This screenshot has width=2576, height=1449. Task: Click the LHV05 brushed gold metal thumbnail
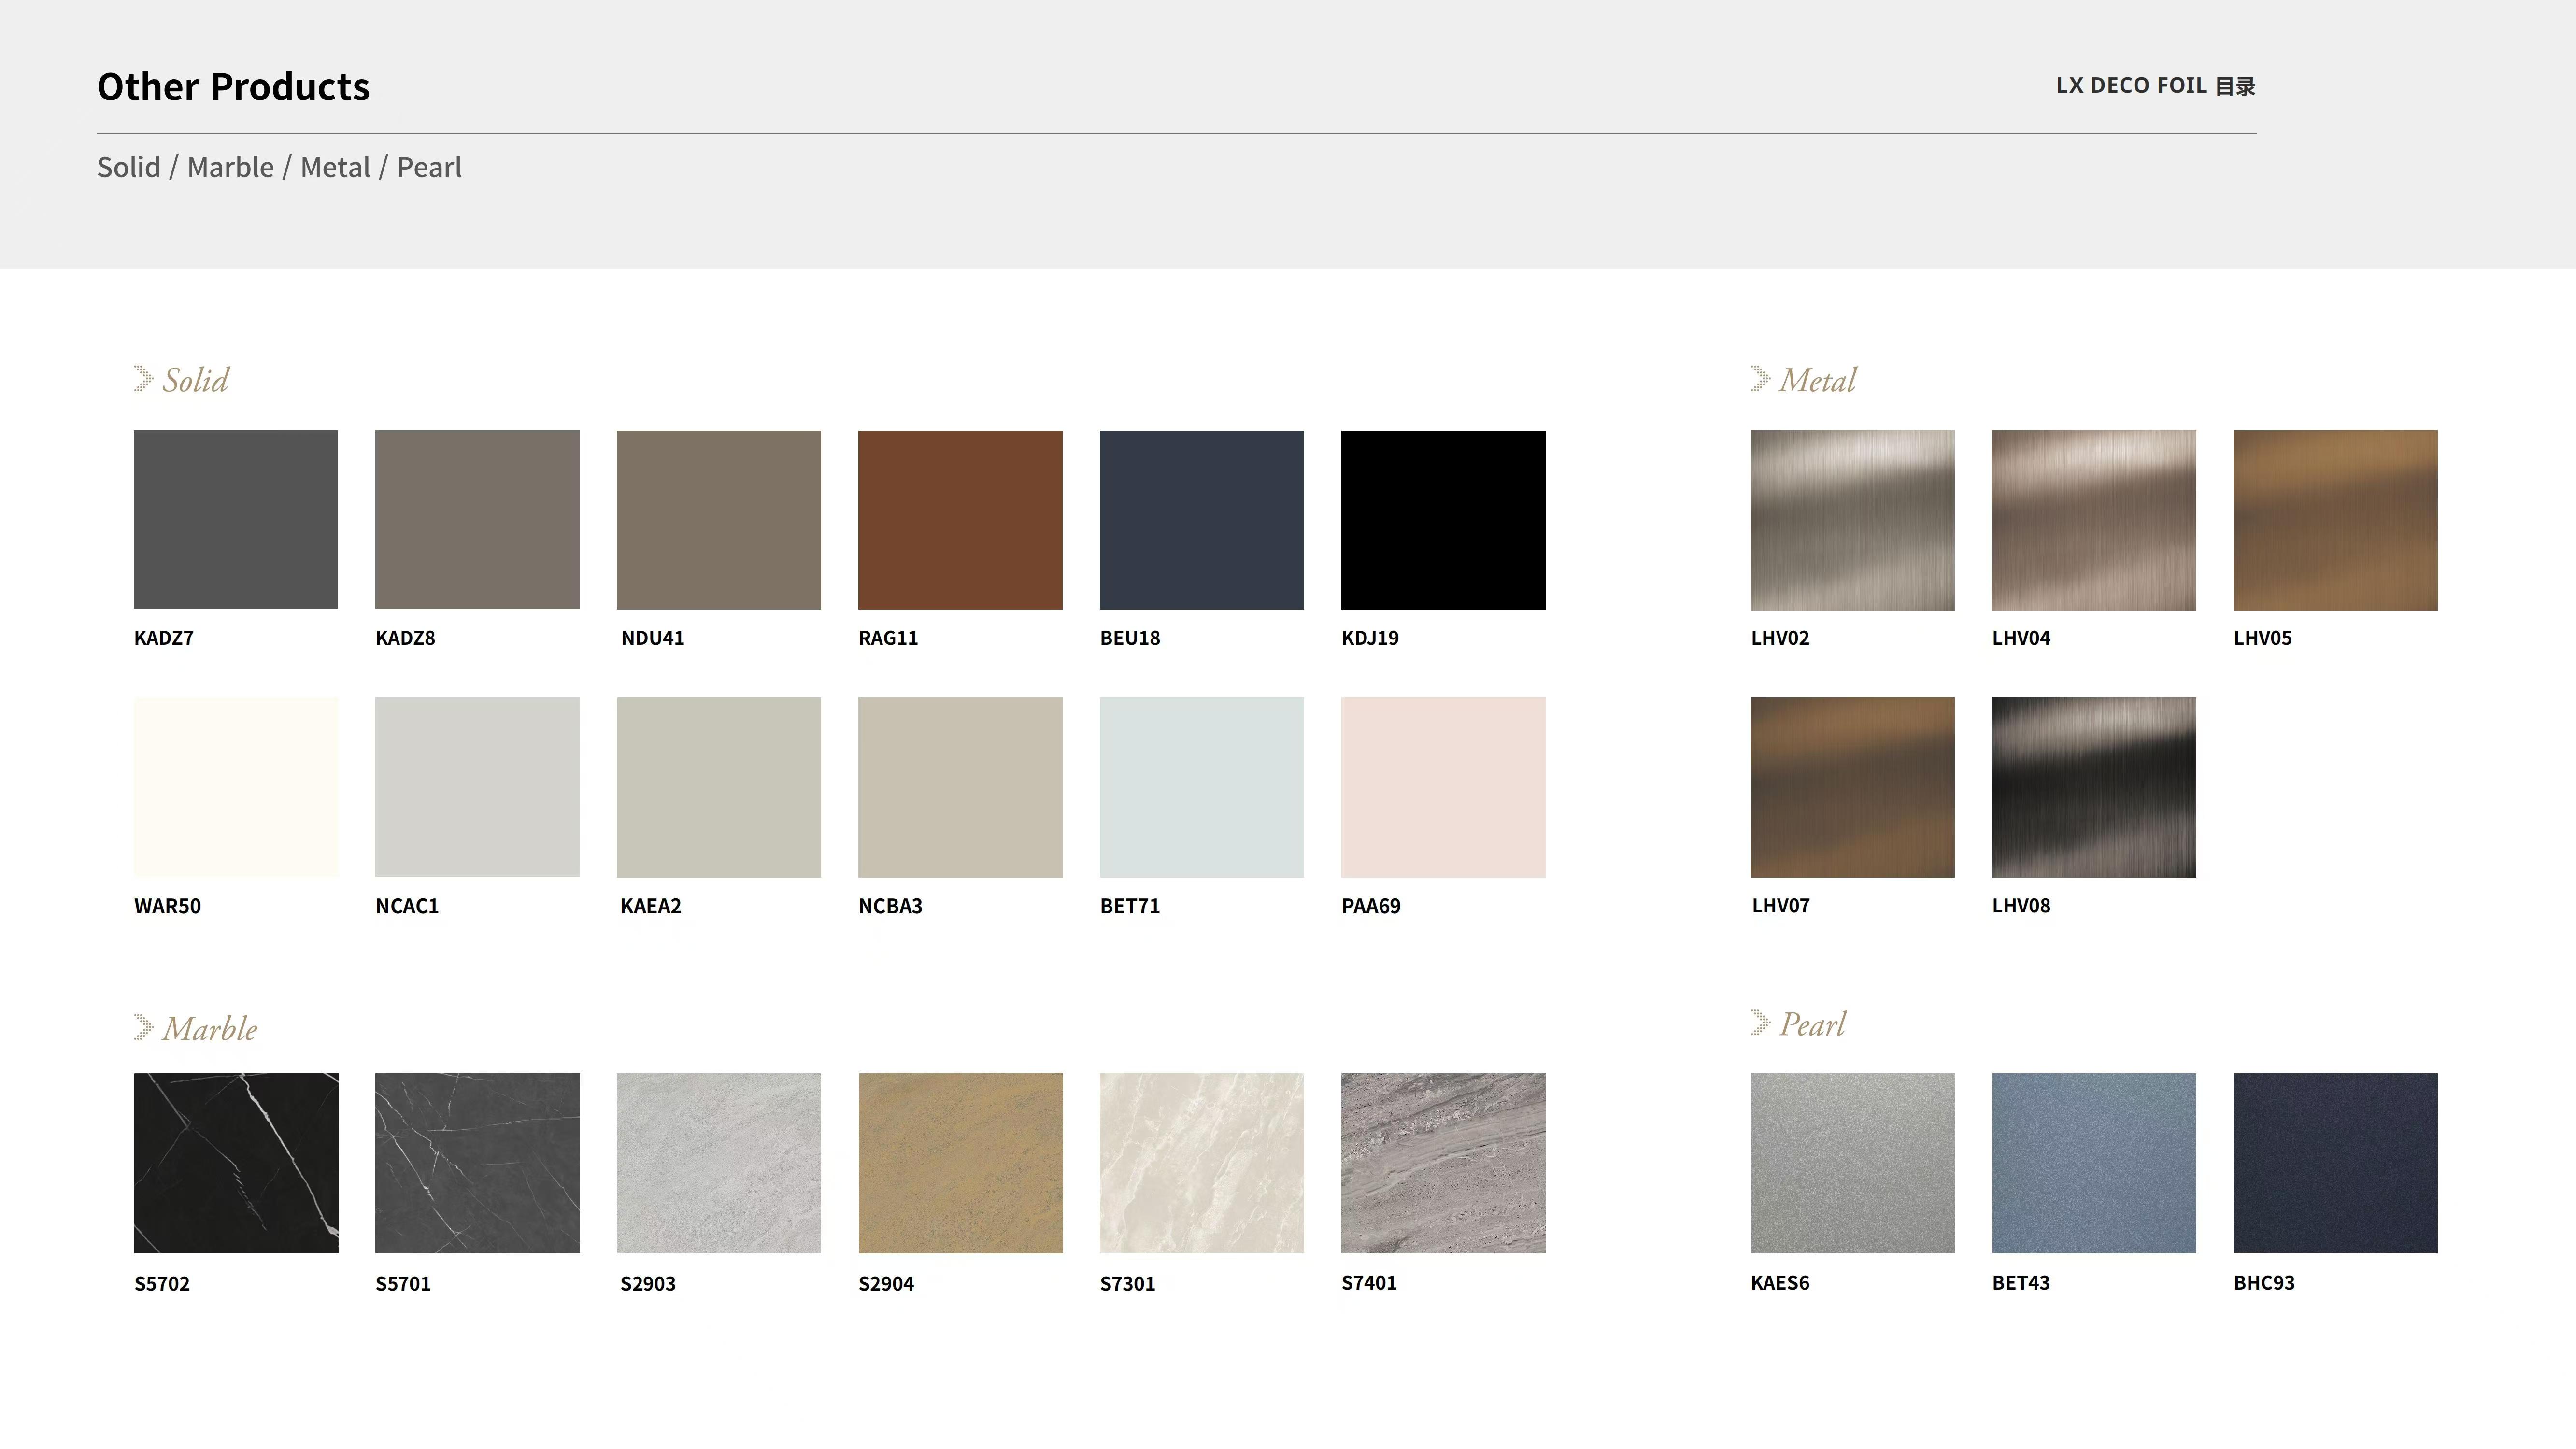2335,520
